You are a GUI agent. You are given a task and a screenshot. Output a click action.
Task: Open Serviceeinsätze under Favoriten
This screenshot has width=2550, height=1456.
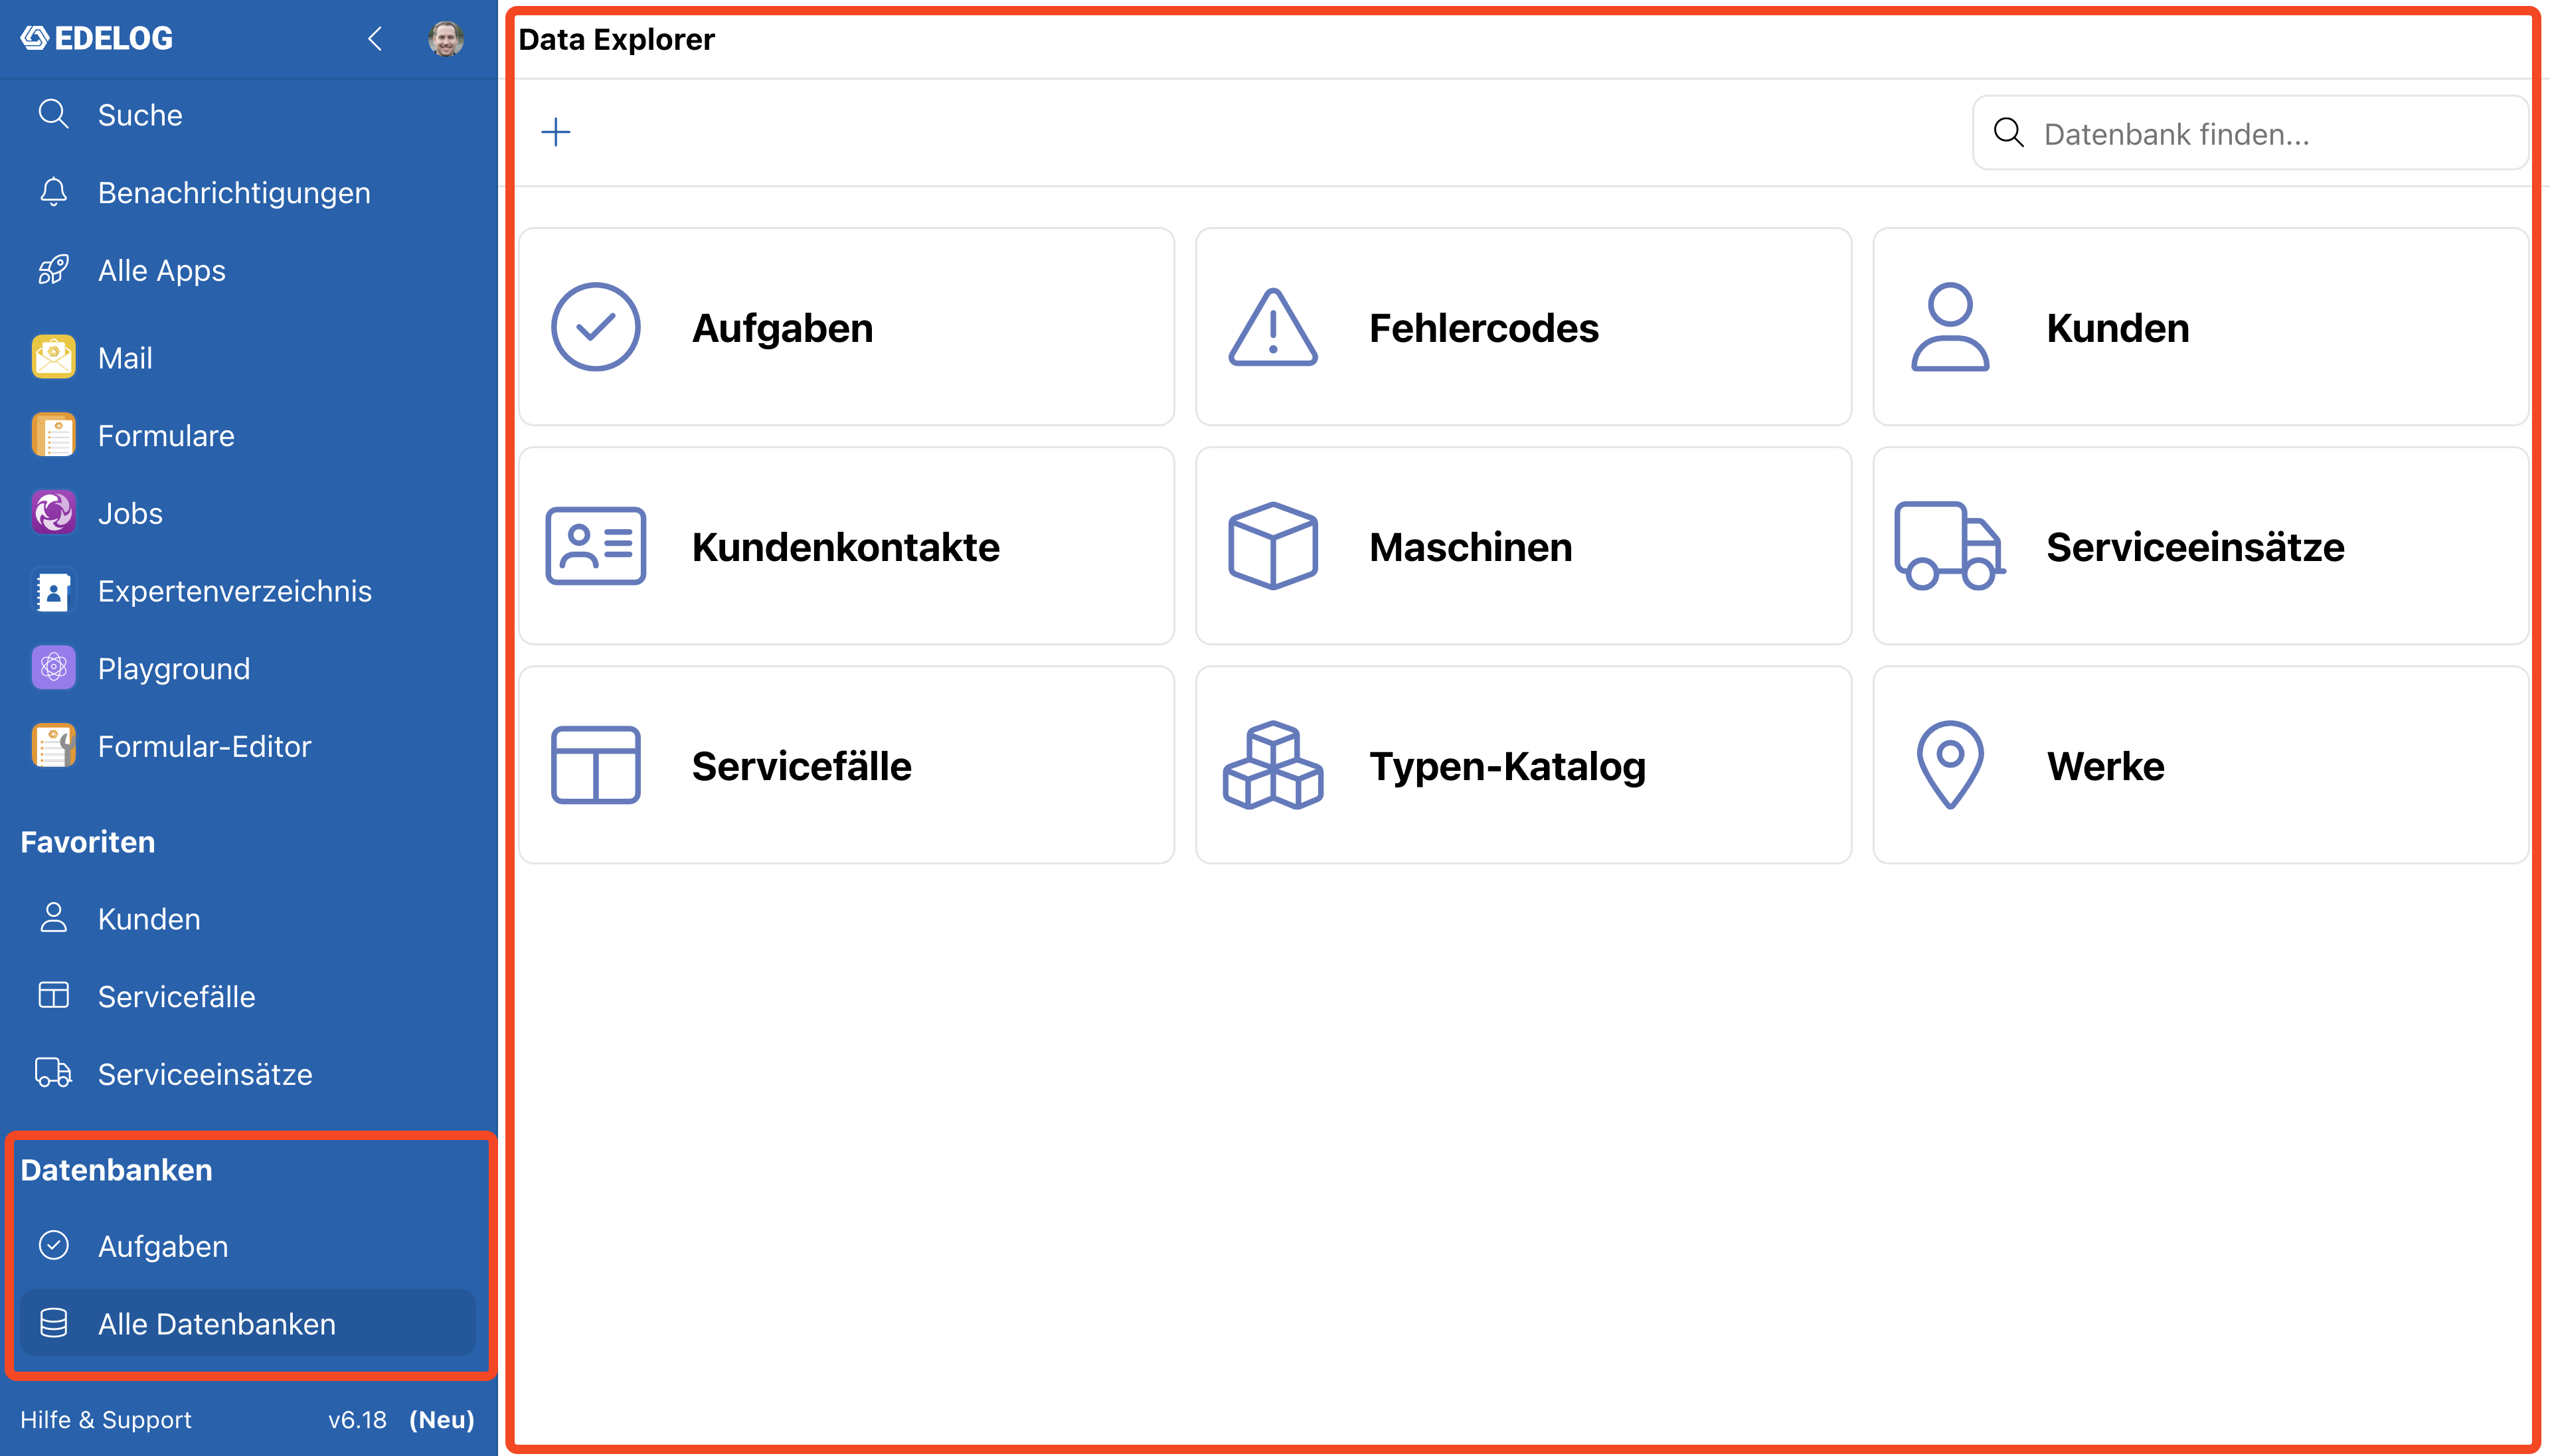click(x=248, y=1073)
